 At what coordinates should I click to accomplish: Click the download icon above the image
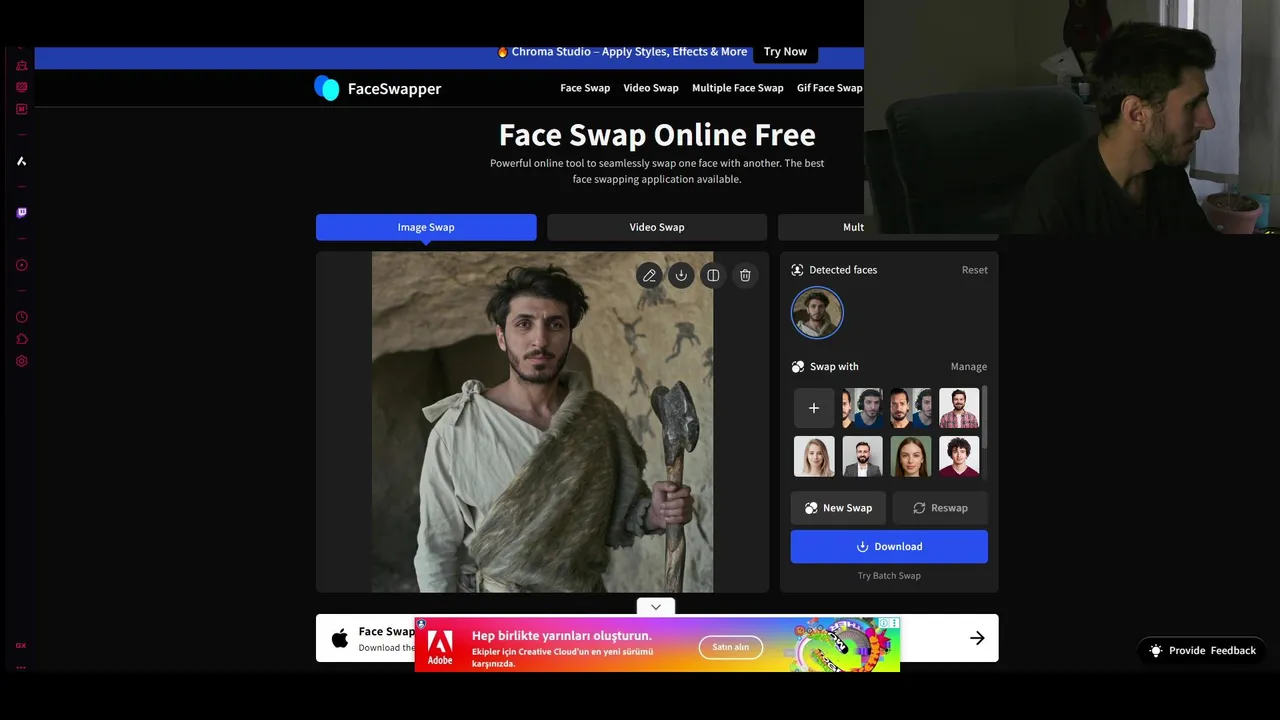[681, 275]
